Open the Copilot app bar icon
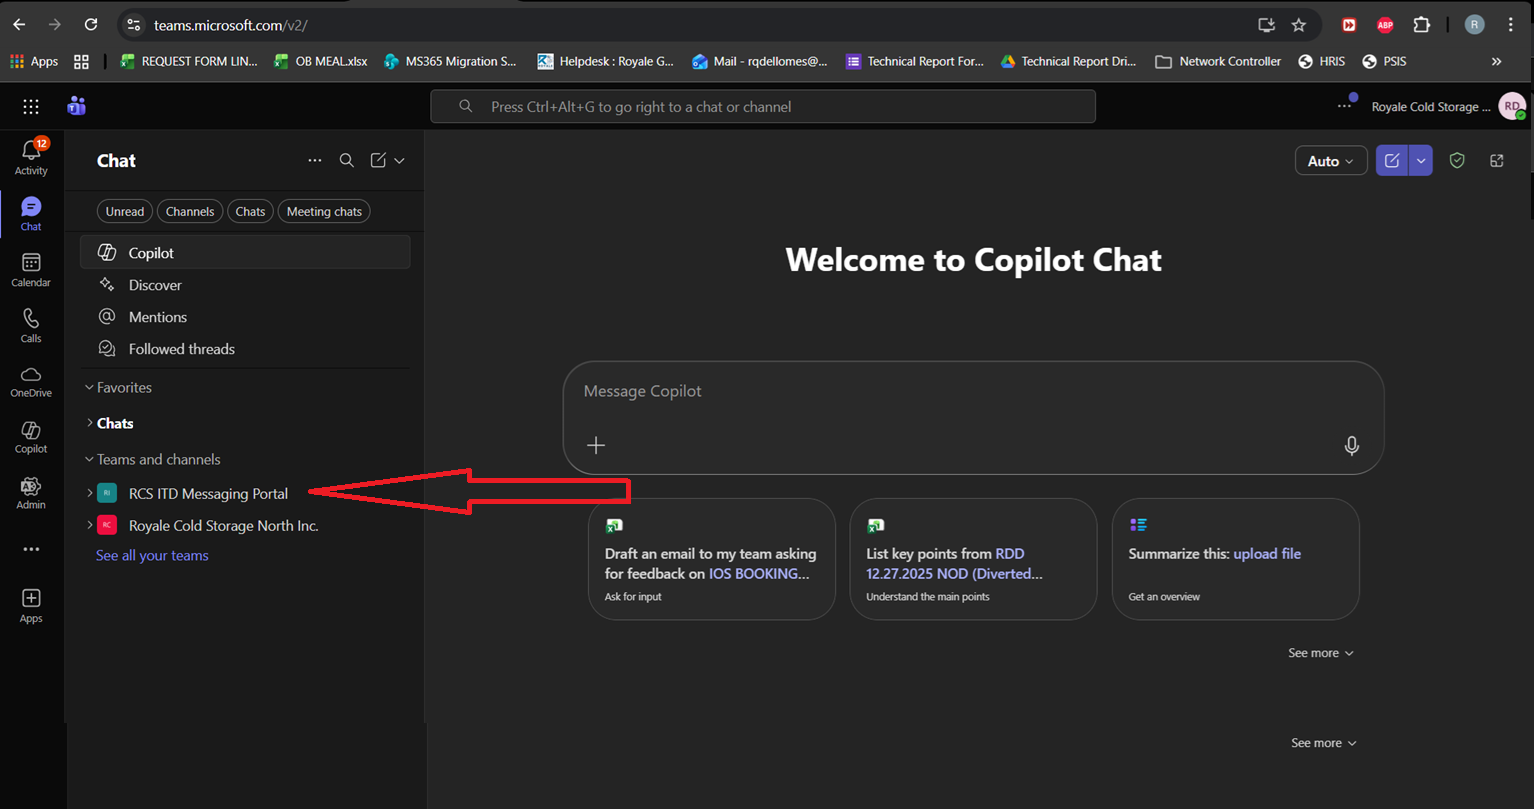Image resolution: width=1534 pixels, height=809 pixels. pyautogui.click(x=31, y=437)
